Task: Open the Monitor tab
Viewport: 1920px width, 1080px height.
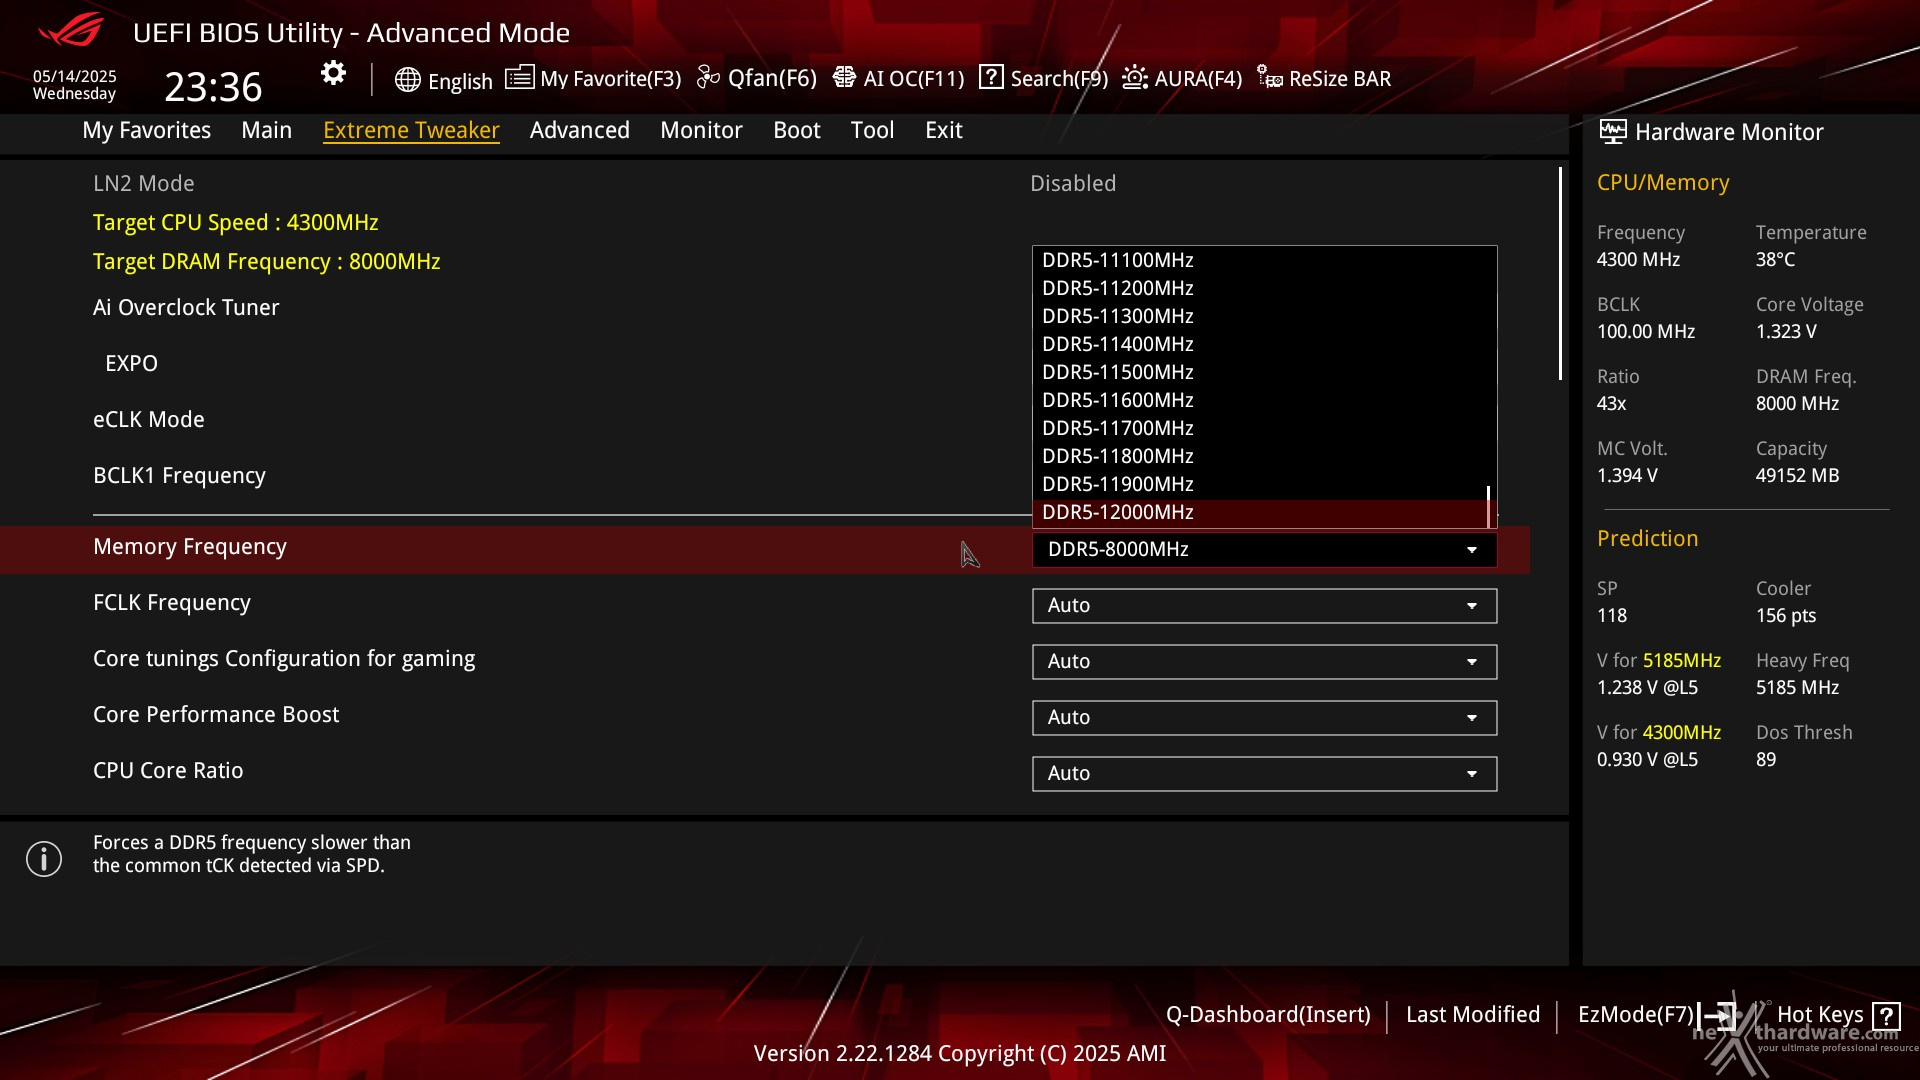Action: (701, 130)
